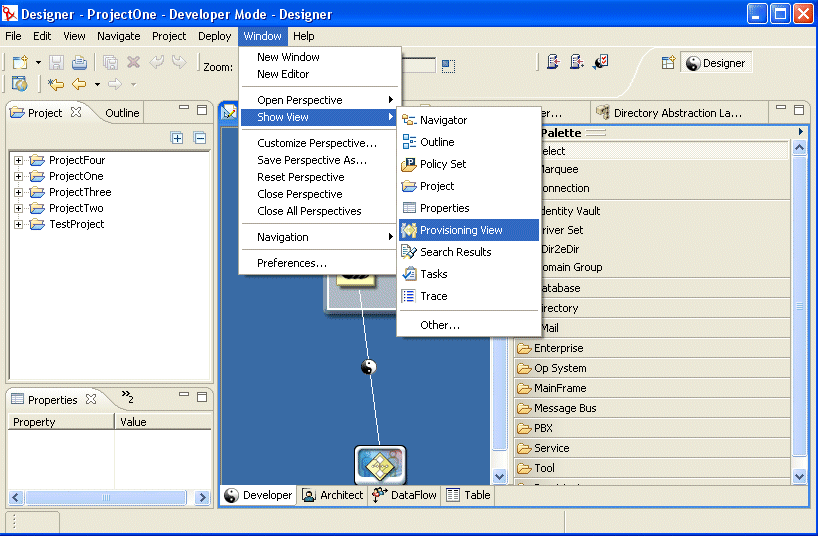
Task: Choose Provisioning View from the submenu
Action: [461, 230]
